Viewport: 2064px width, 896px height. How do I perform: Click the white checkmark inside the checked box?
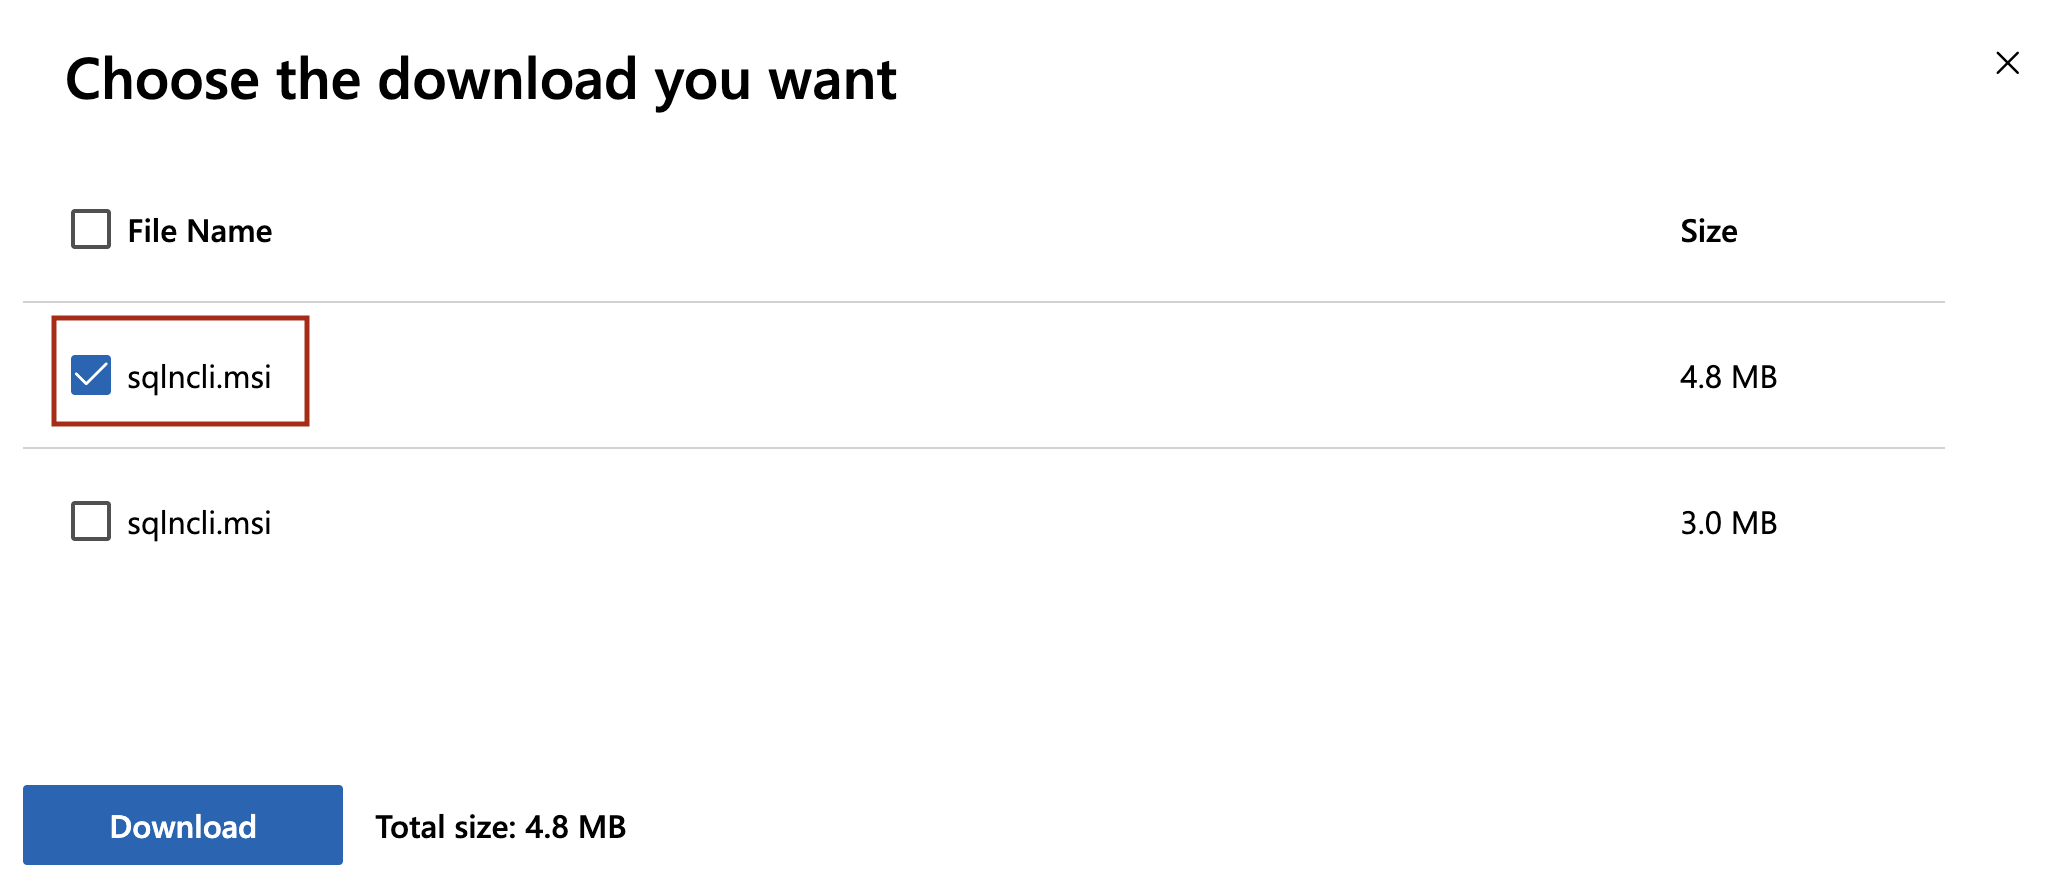[91, 375]
